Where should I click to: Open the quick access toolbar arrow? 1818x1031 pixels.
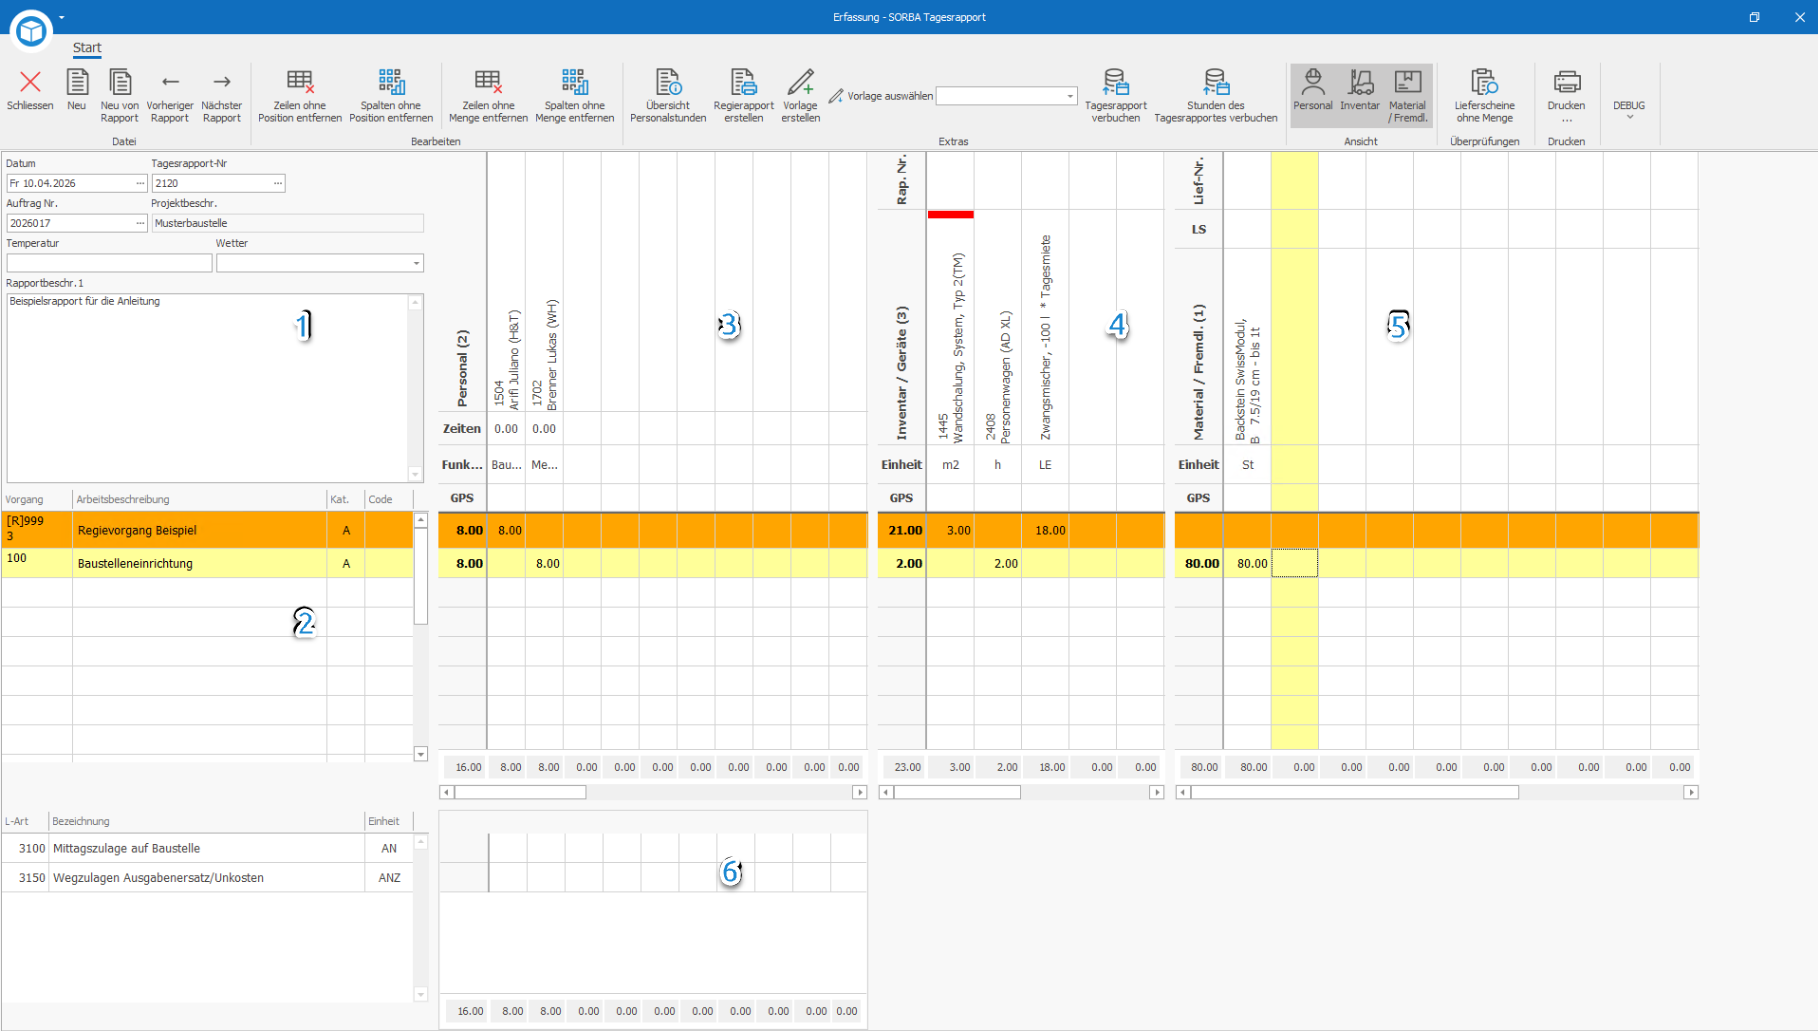pyautogui.click(x=62, y=17)
